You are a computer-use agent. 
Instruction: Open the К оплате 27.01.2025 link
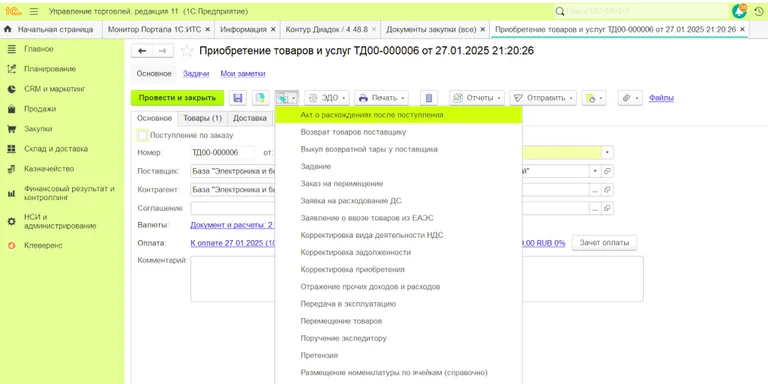coord(233,243)
